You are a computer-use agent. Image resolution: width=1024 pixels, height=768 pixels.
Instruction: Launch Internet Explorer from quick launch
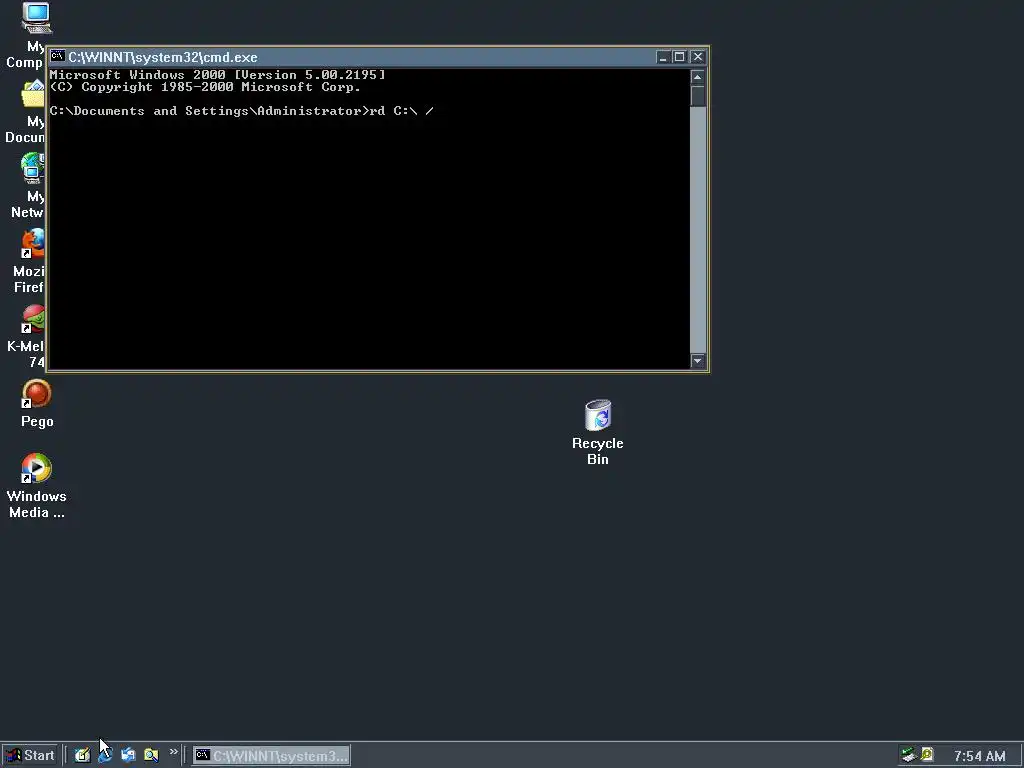(105, 756)
